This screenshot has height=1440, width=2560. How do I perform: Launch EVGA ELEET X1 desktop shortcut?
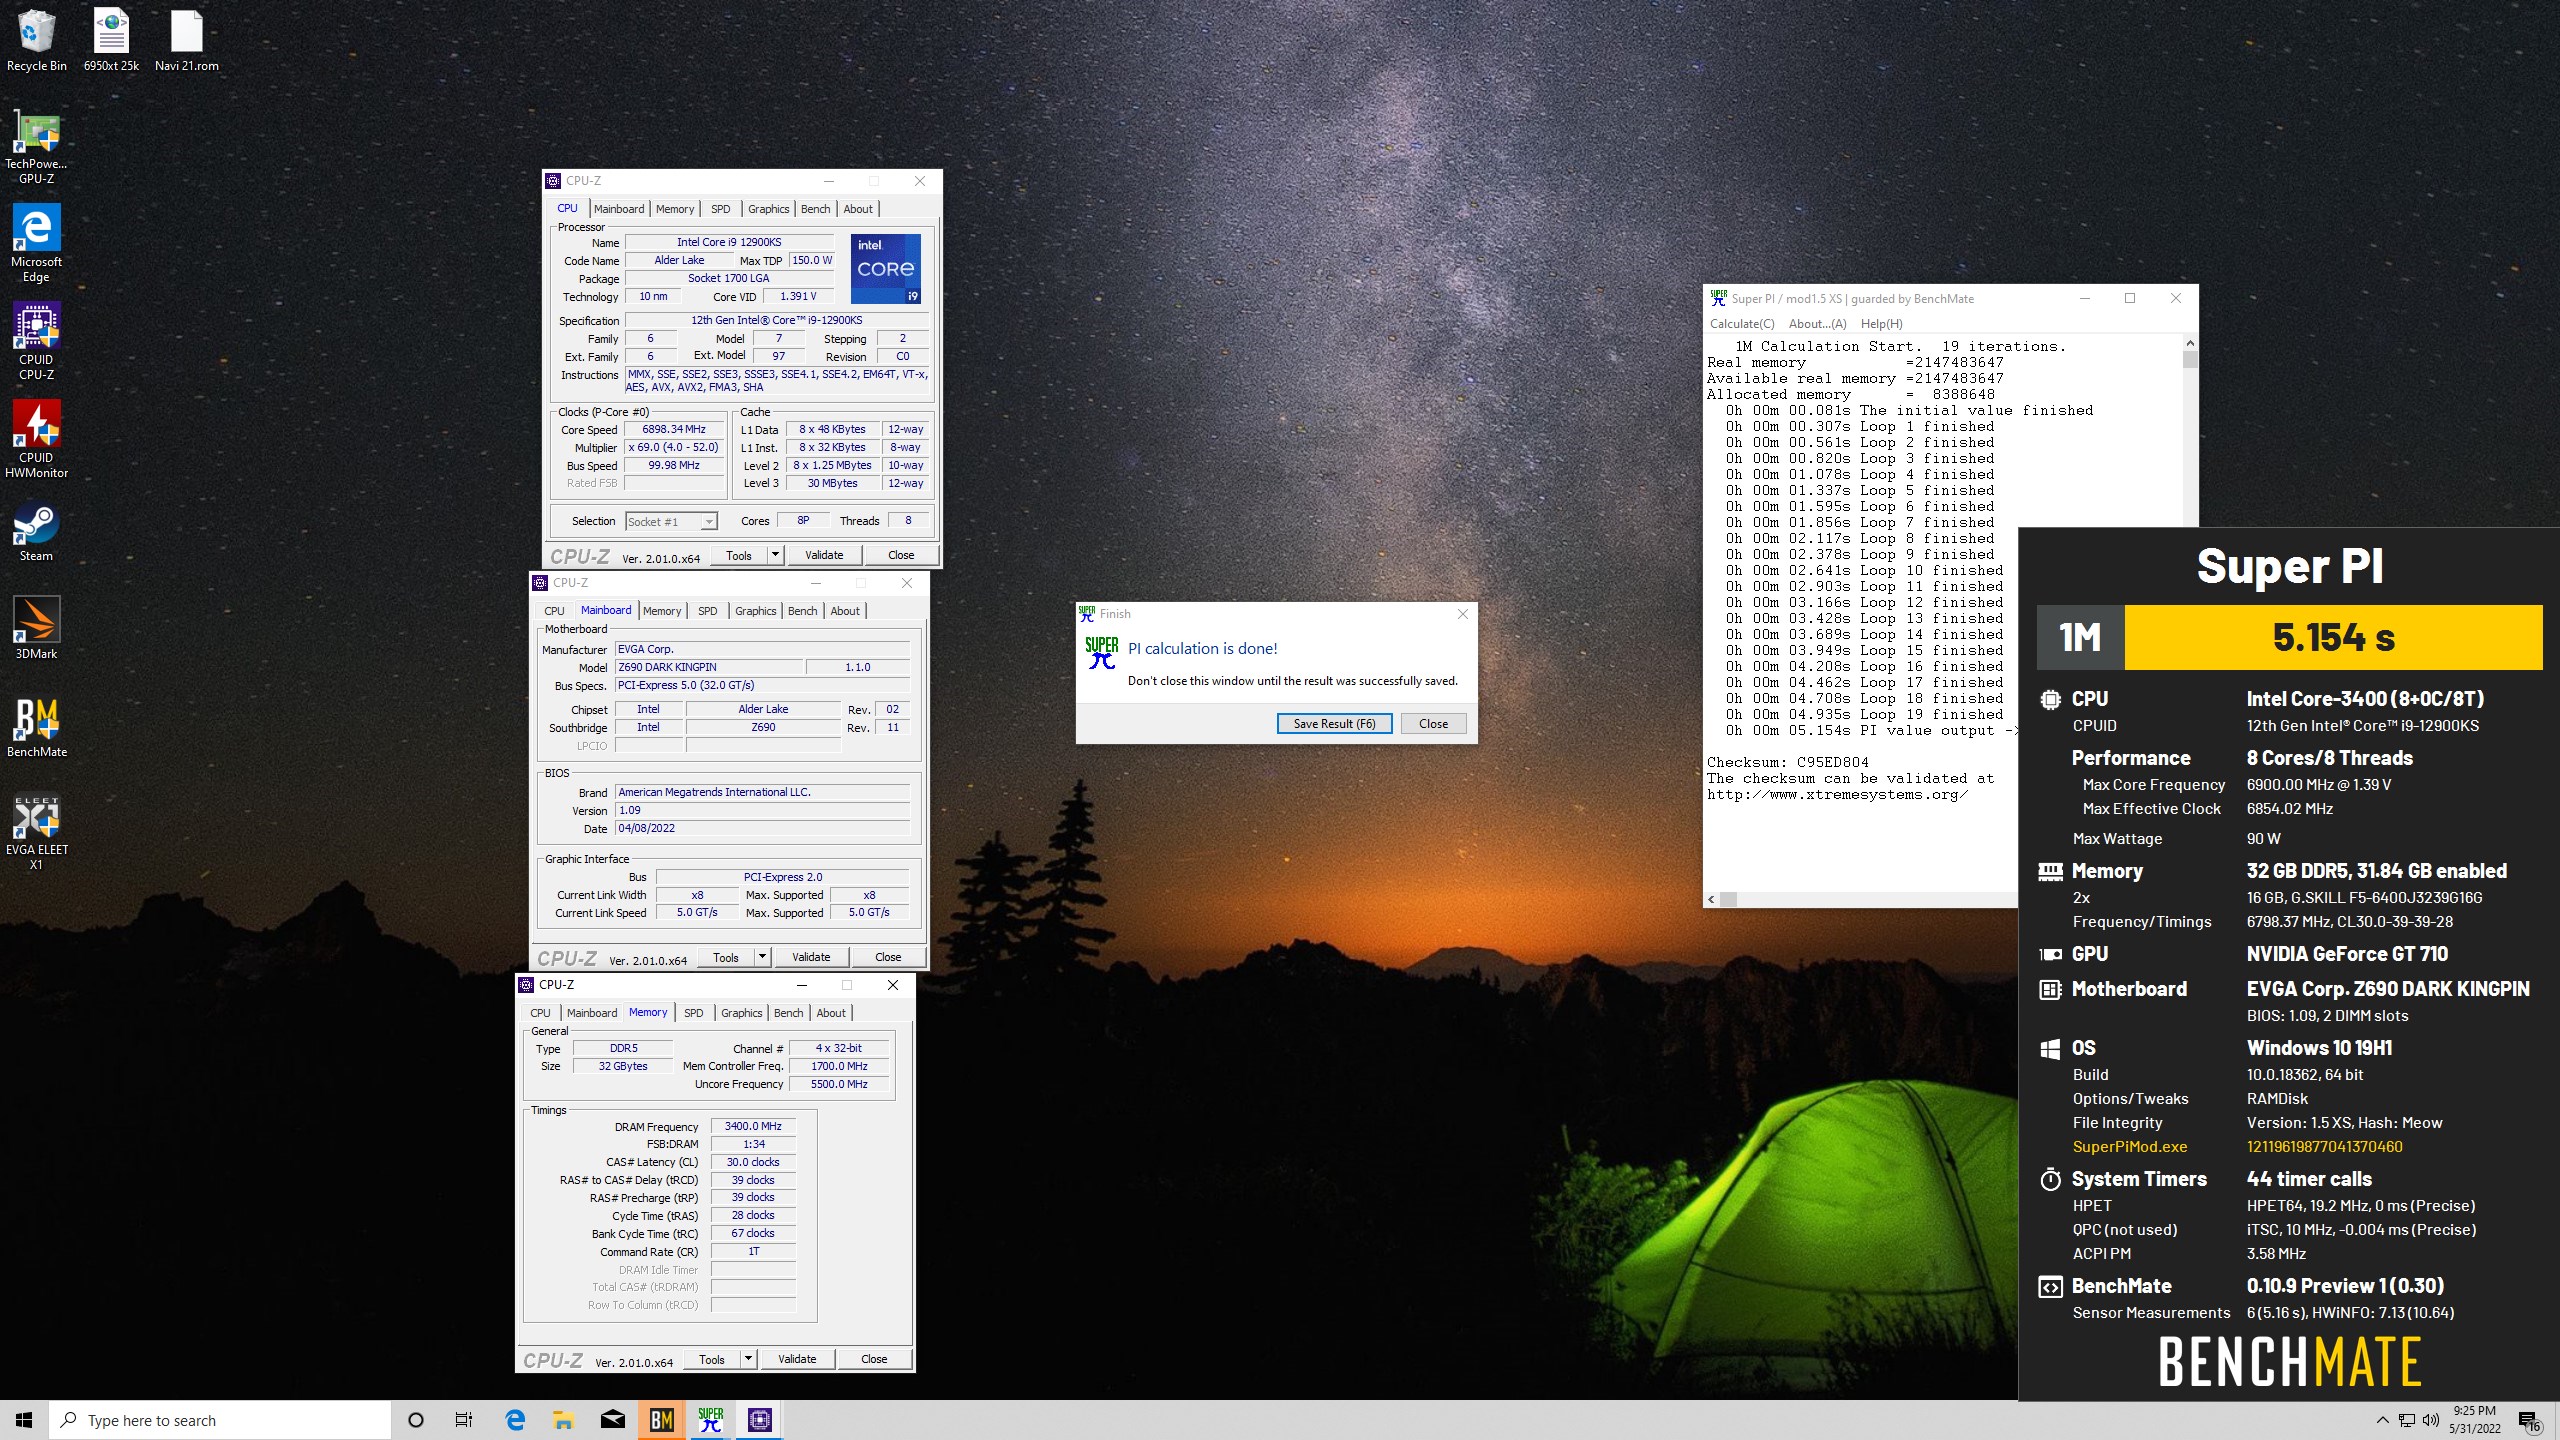tap(36, 832)
